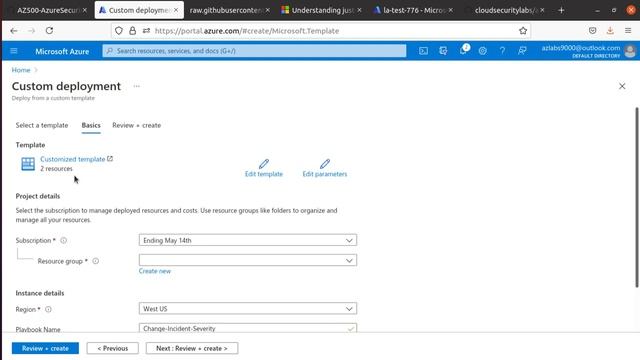Close the Custom deployment blade

click(x=622, y=86)
